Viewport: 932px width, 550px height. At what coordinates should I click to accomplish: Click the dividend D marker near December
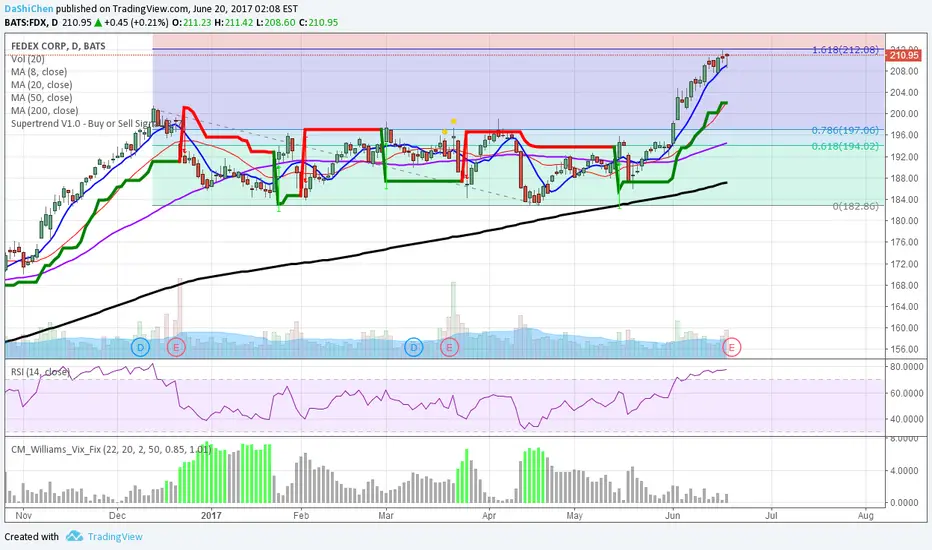pos(140,347)
